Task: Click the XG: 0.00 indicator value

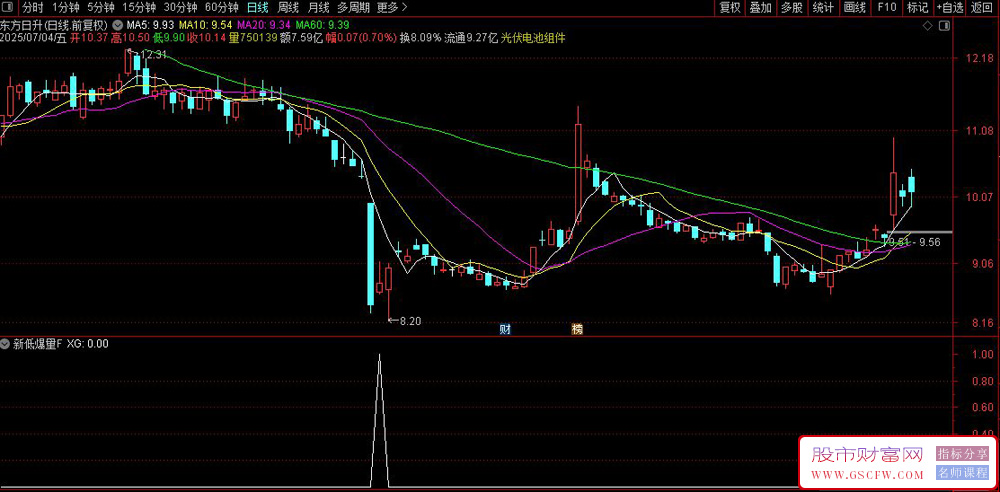Action: (x=87, y=344)
